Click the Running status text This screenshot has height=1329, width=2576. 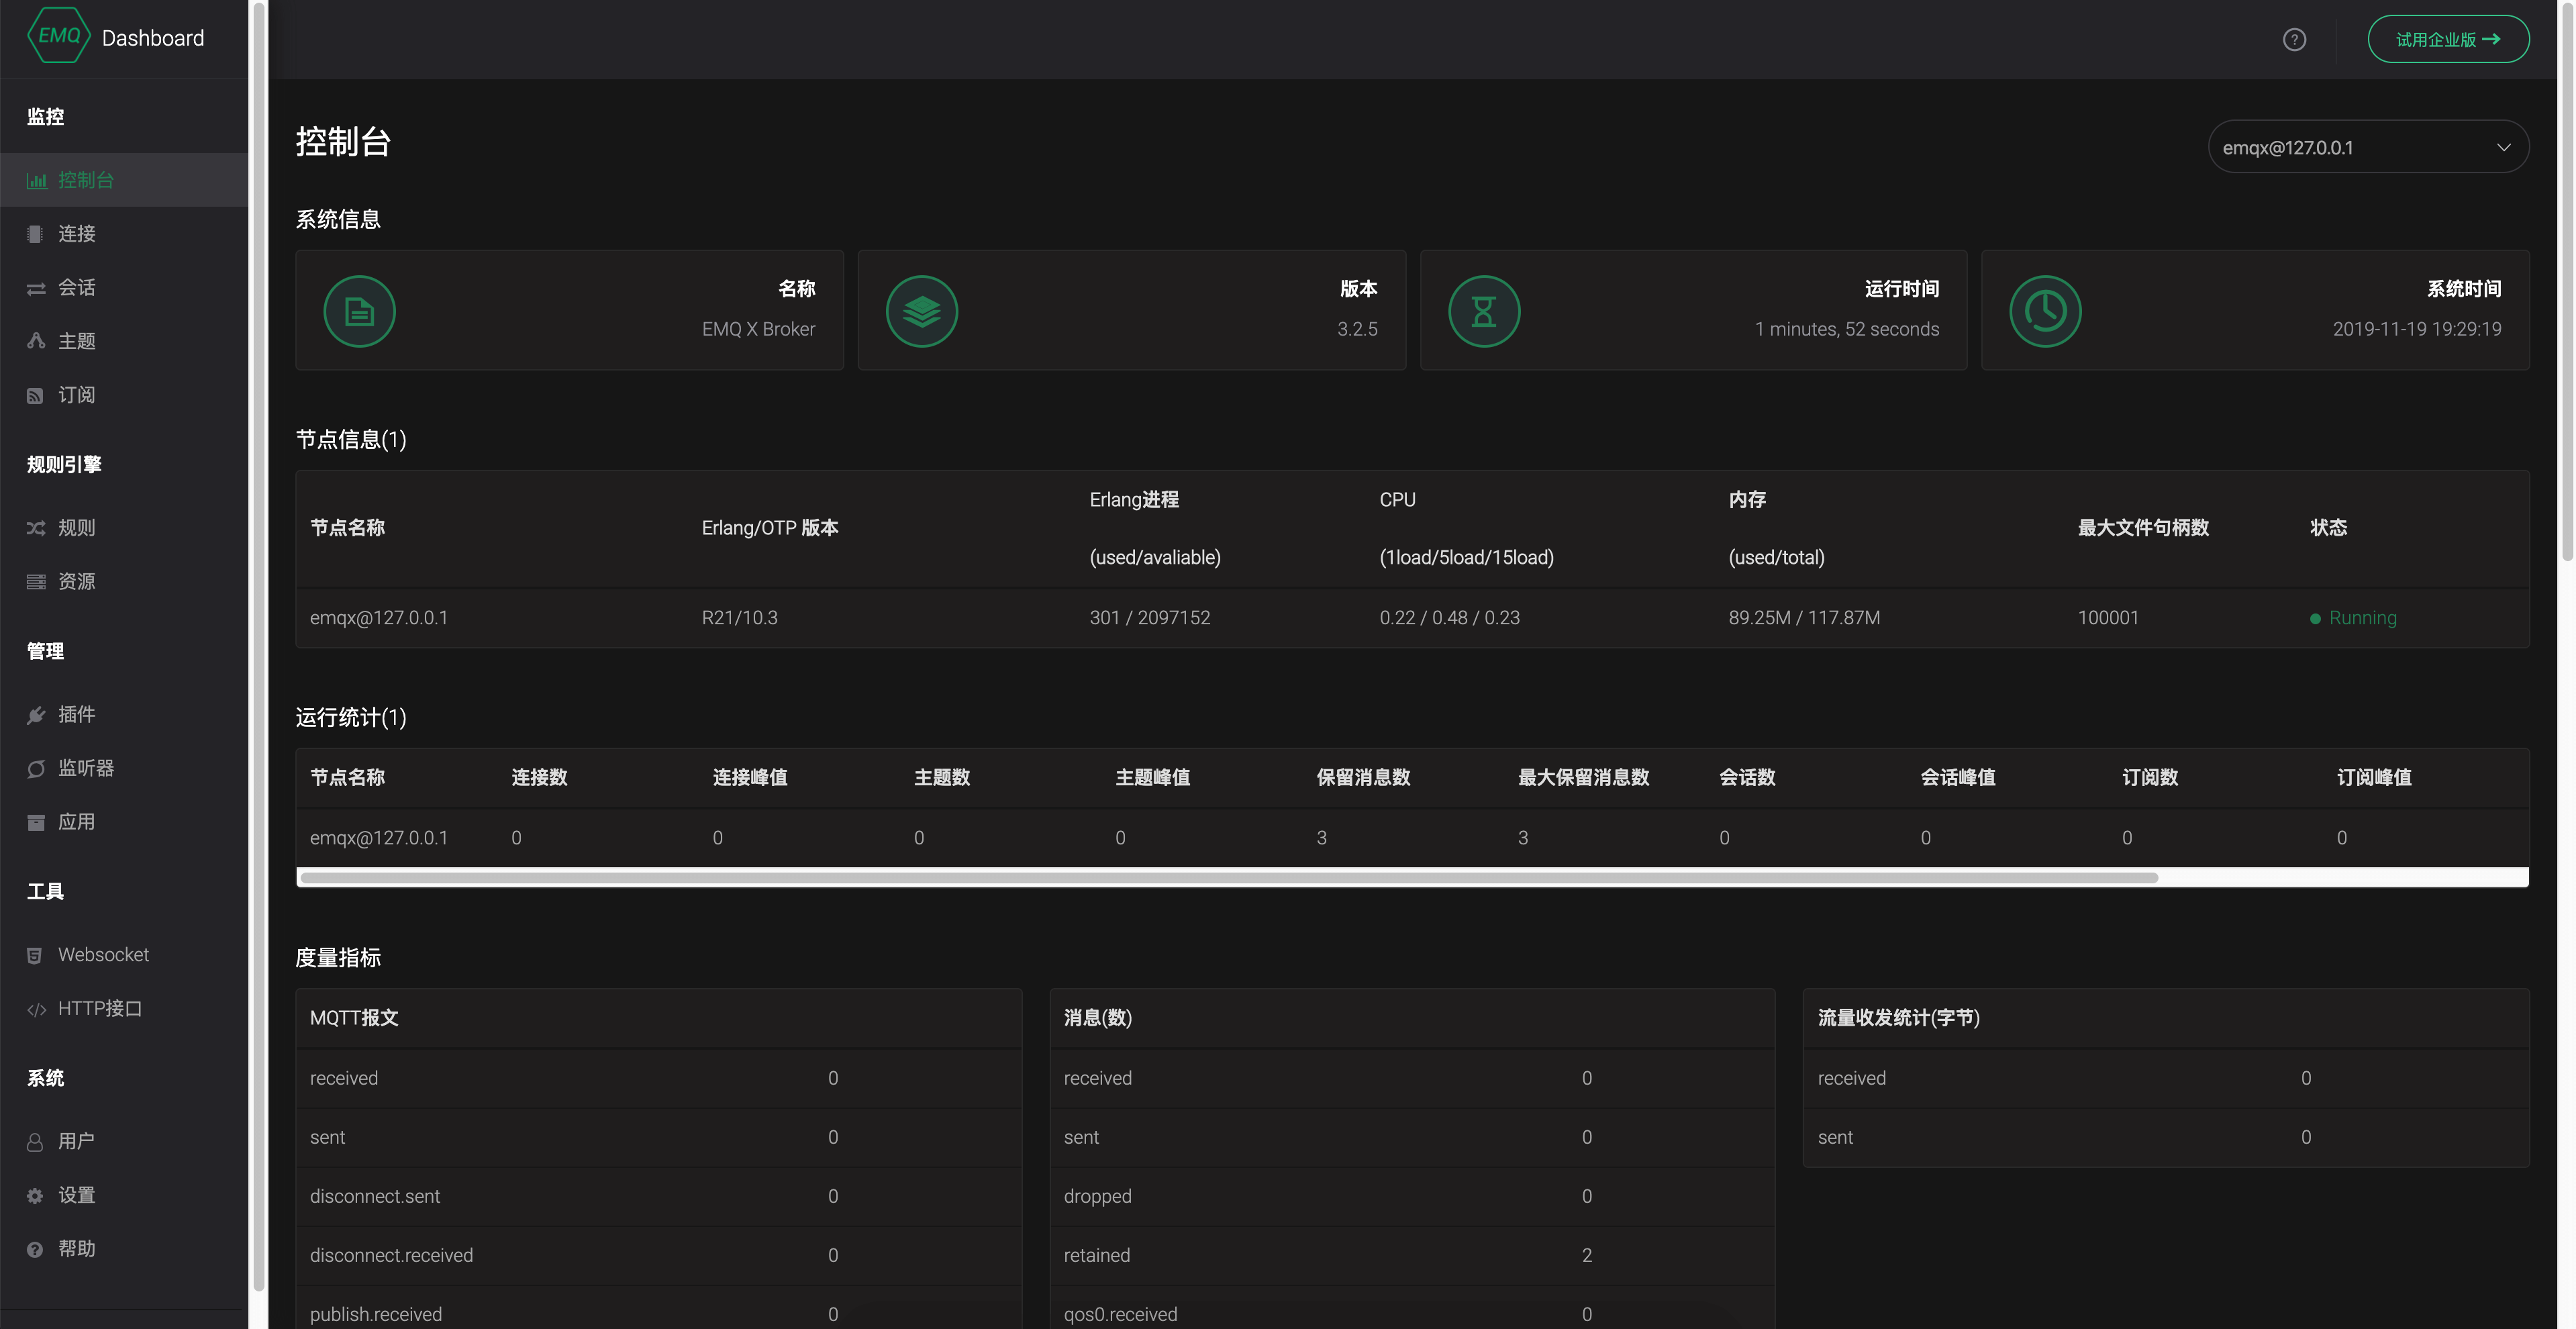coord(2362,618)
